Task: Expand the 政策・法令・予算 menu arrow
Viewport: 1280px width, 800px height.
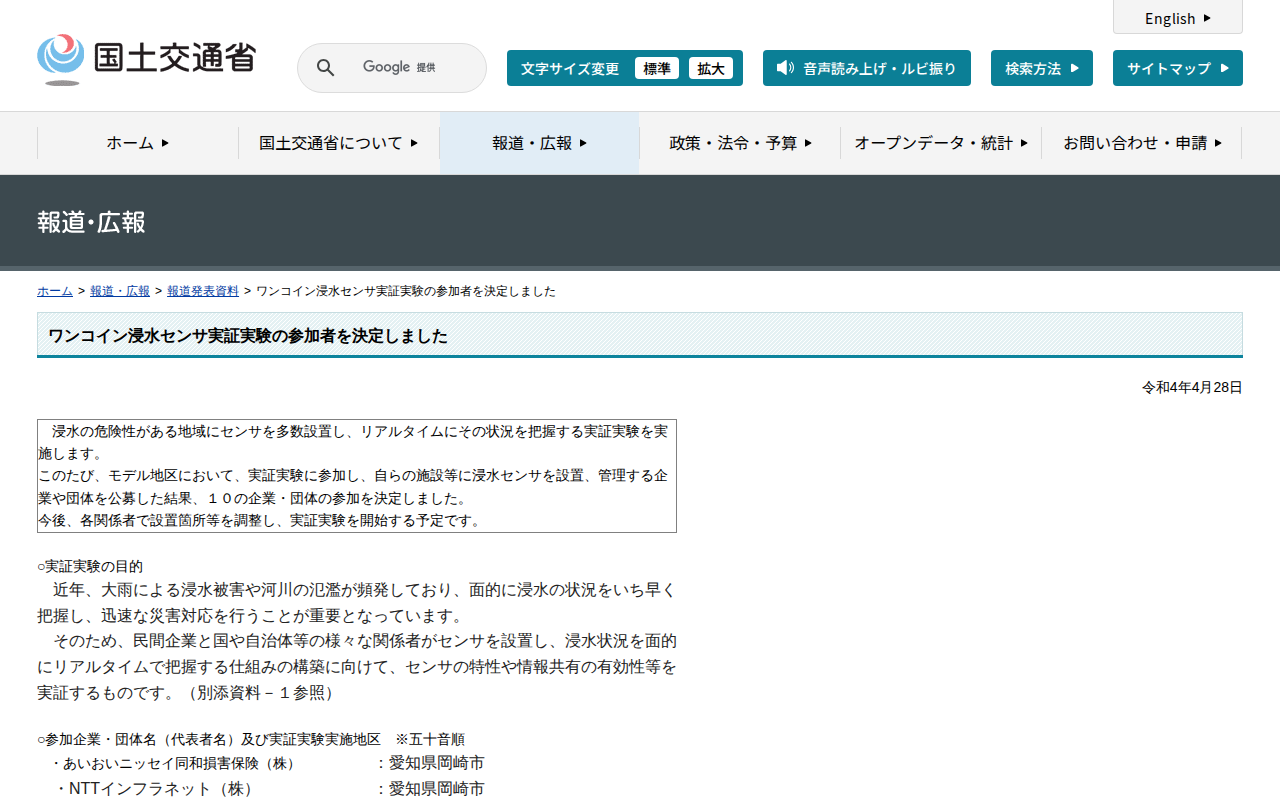Action: [x=808, y=143]
